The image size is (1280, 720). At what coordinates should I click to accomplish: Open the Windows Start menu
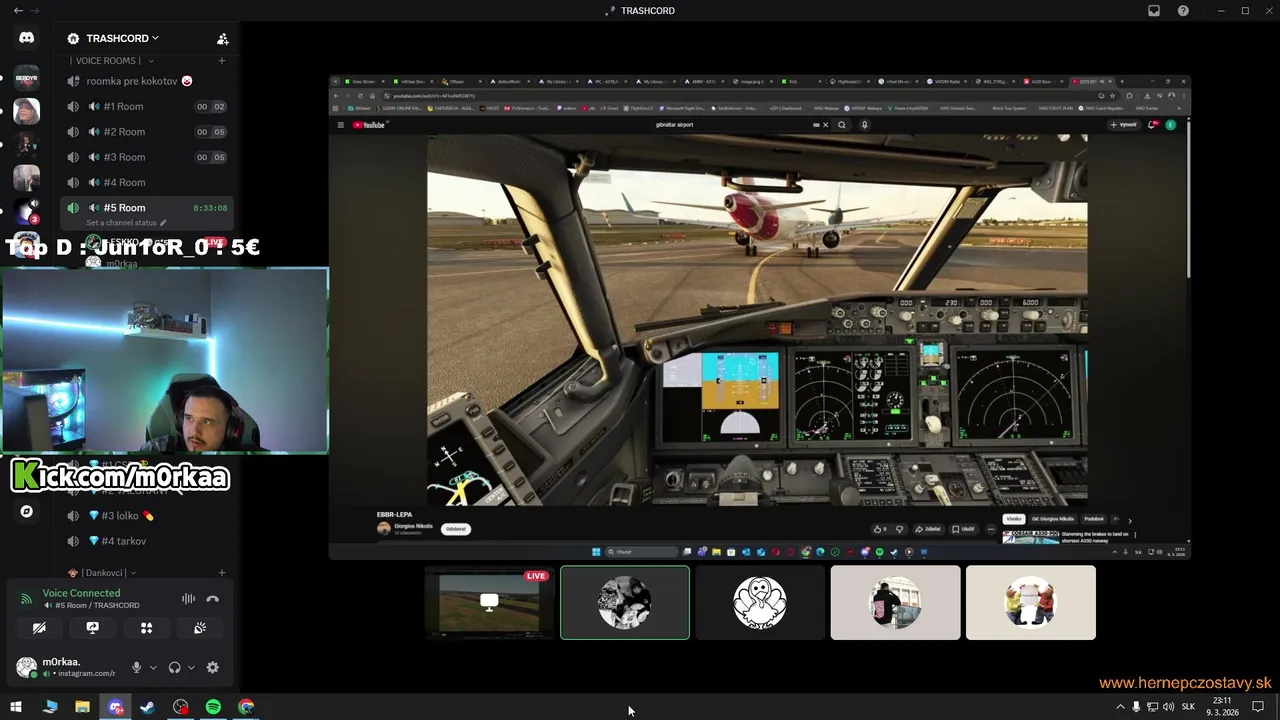pos(16,707)
